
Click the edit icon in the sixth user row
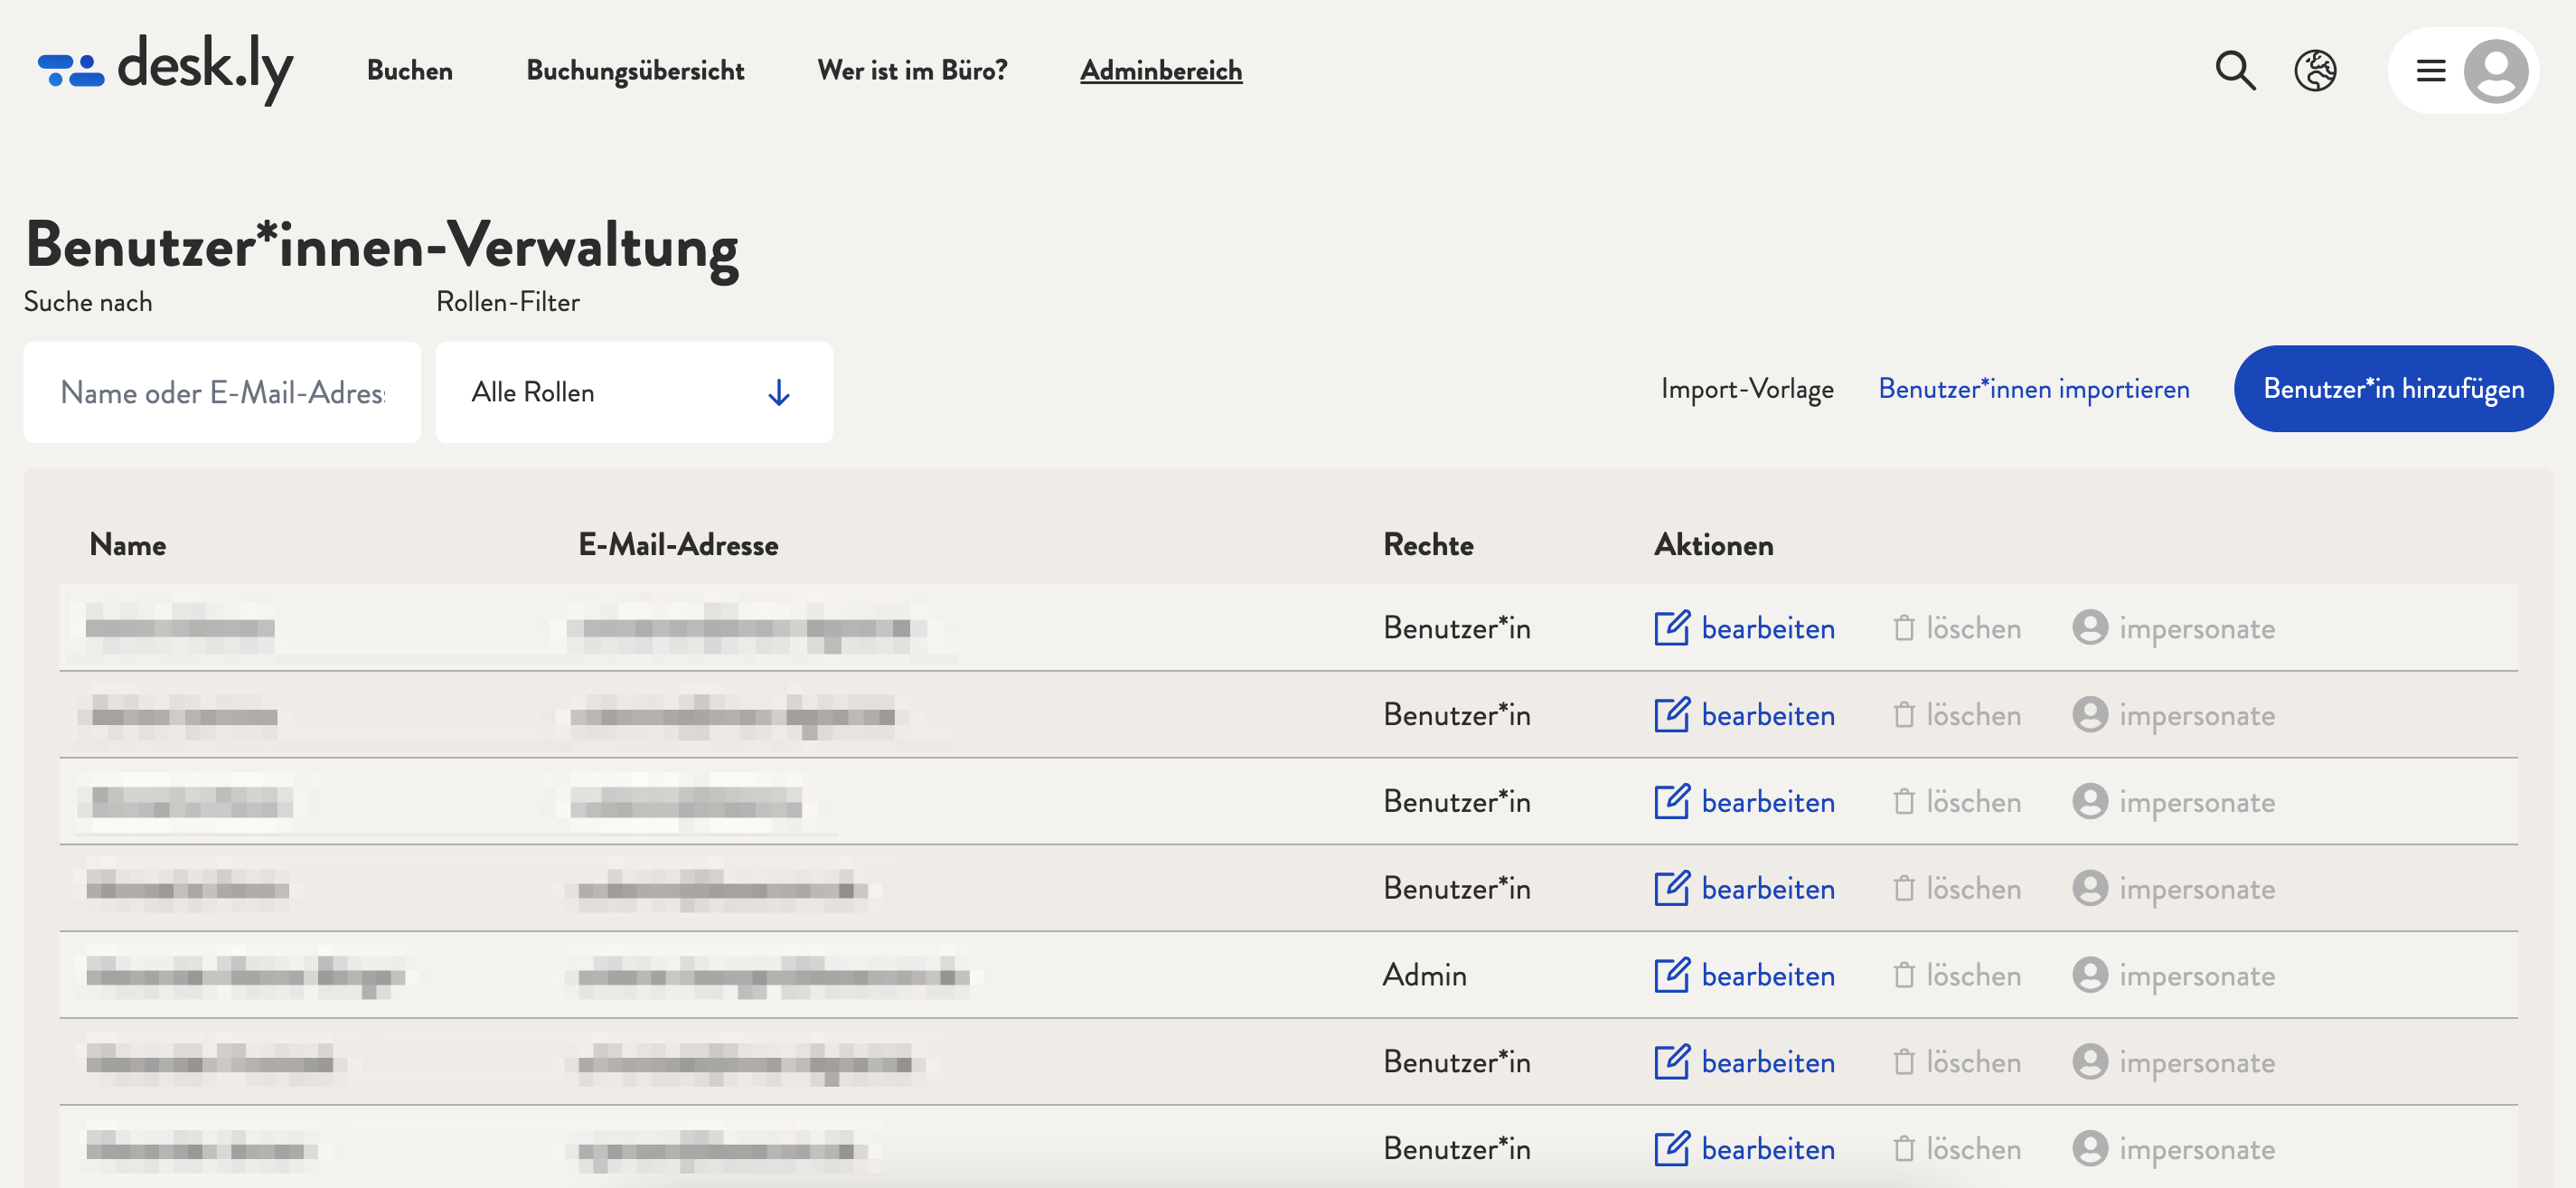(1672, 1061)
